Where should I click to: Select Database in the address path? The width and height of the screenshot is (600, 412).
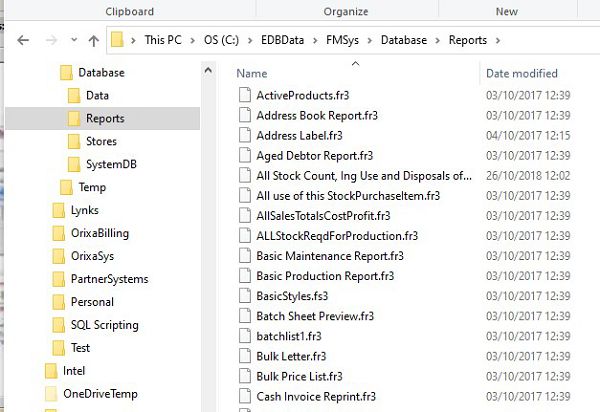(404, 40)
